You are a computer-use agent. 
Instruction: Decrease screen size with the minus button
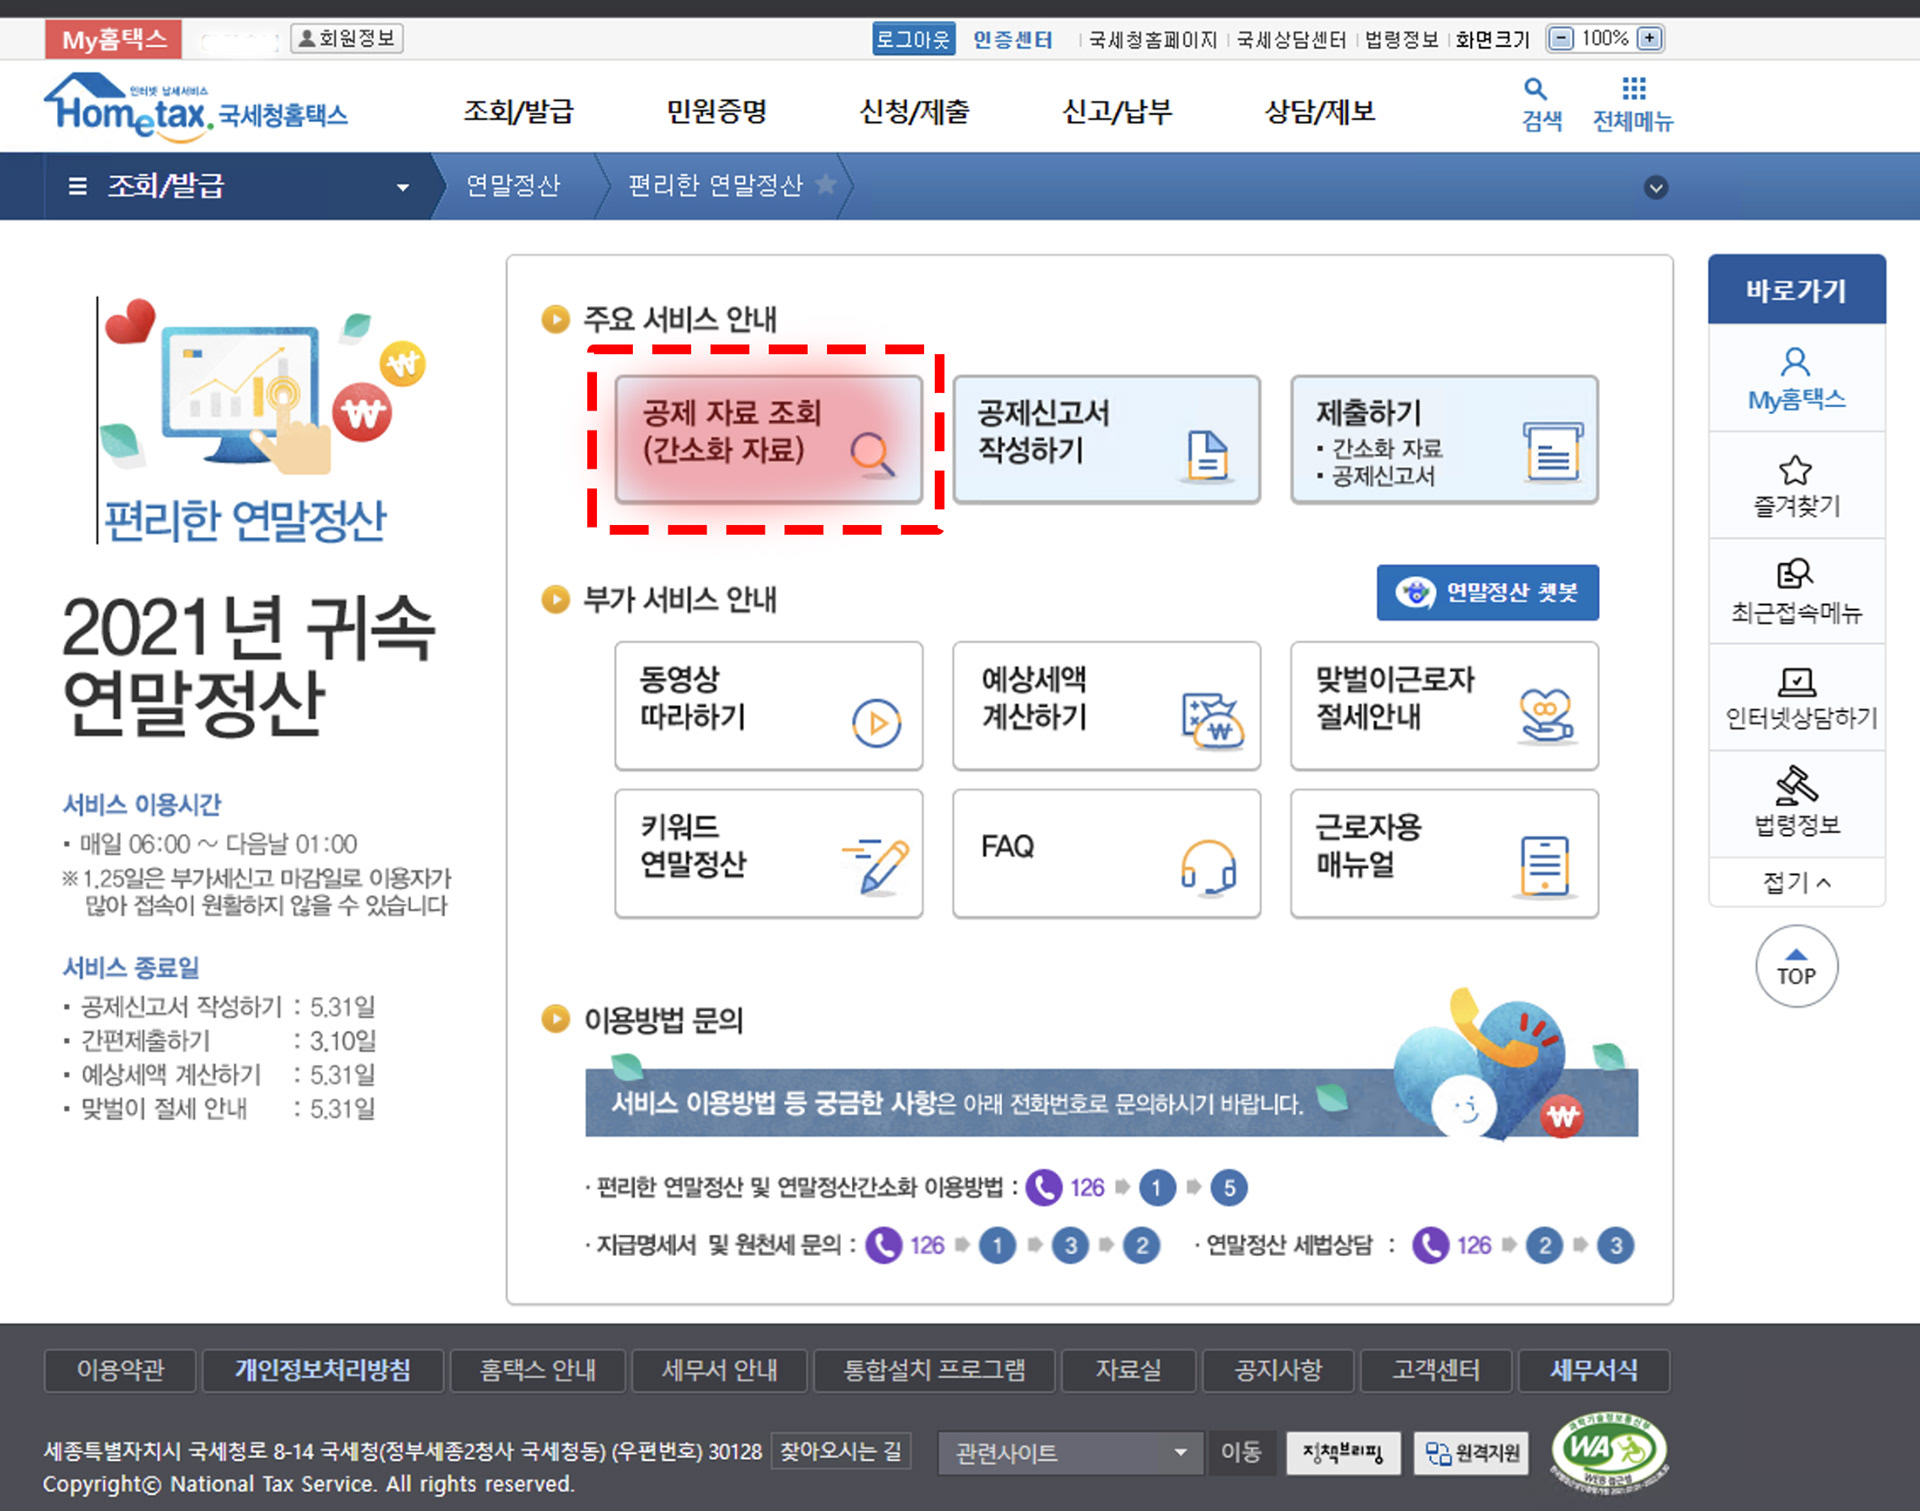tap(1560, 38)
